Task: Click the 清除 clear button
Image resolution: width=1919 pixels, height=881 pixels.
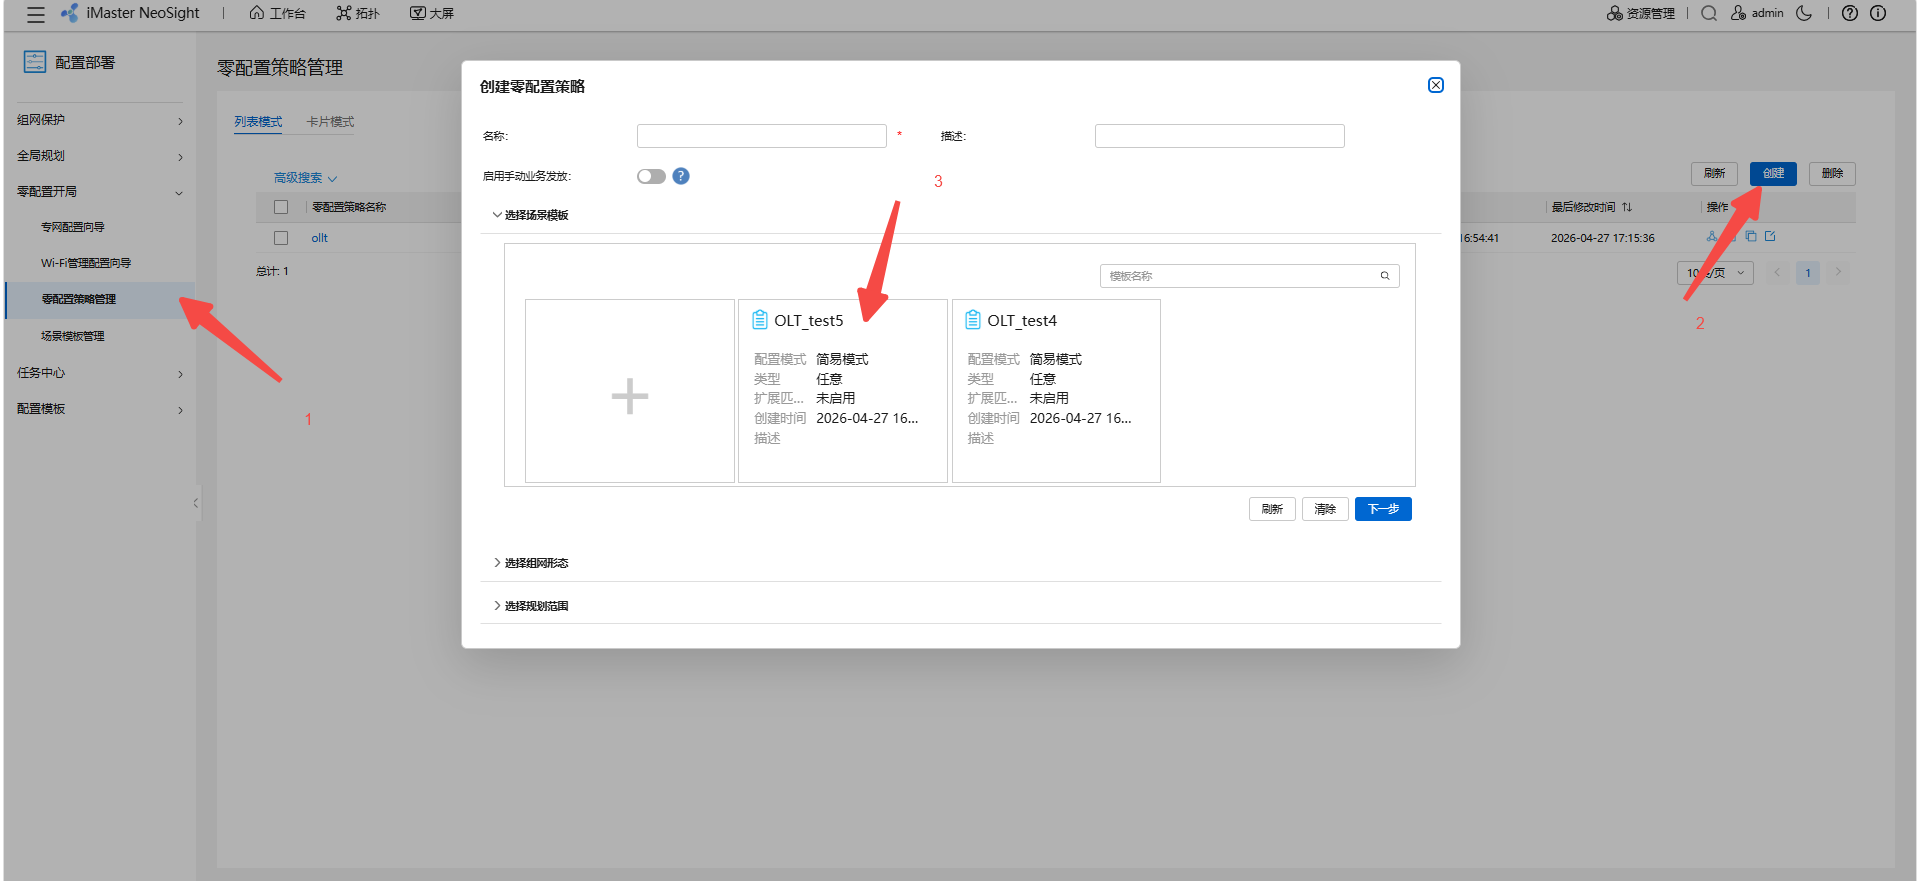Action: (x=1325, y=509)
